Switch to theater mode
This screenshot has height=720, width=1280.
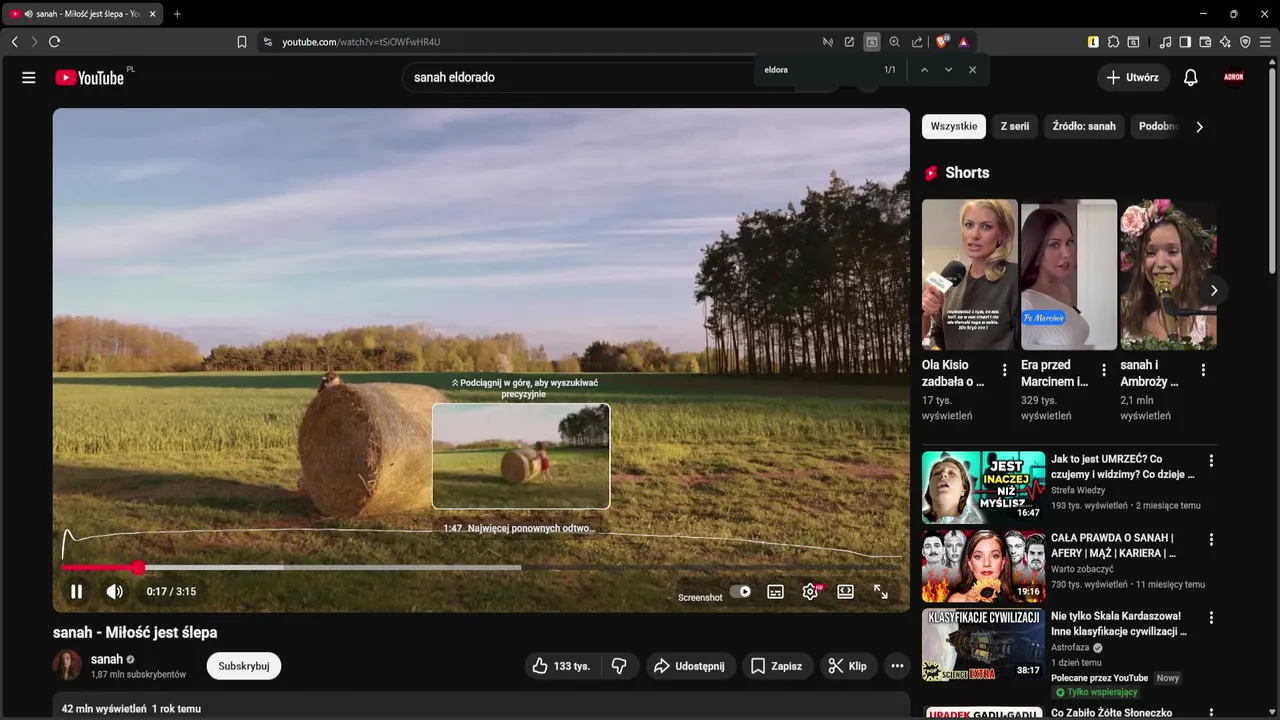point(846,591)
